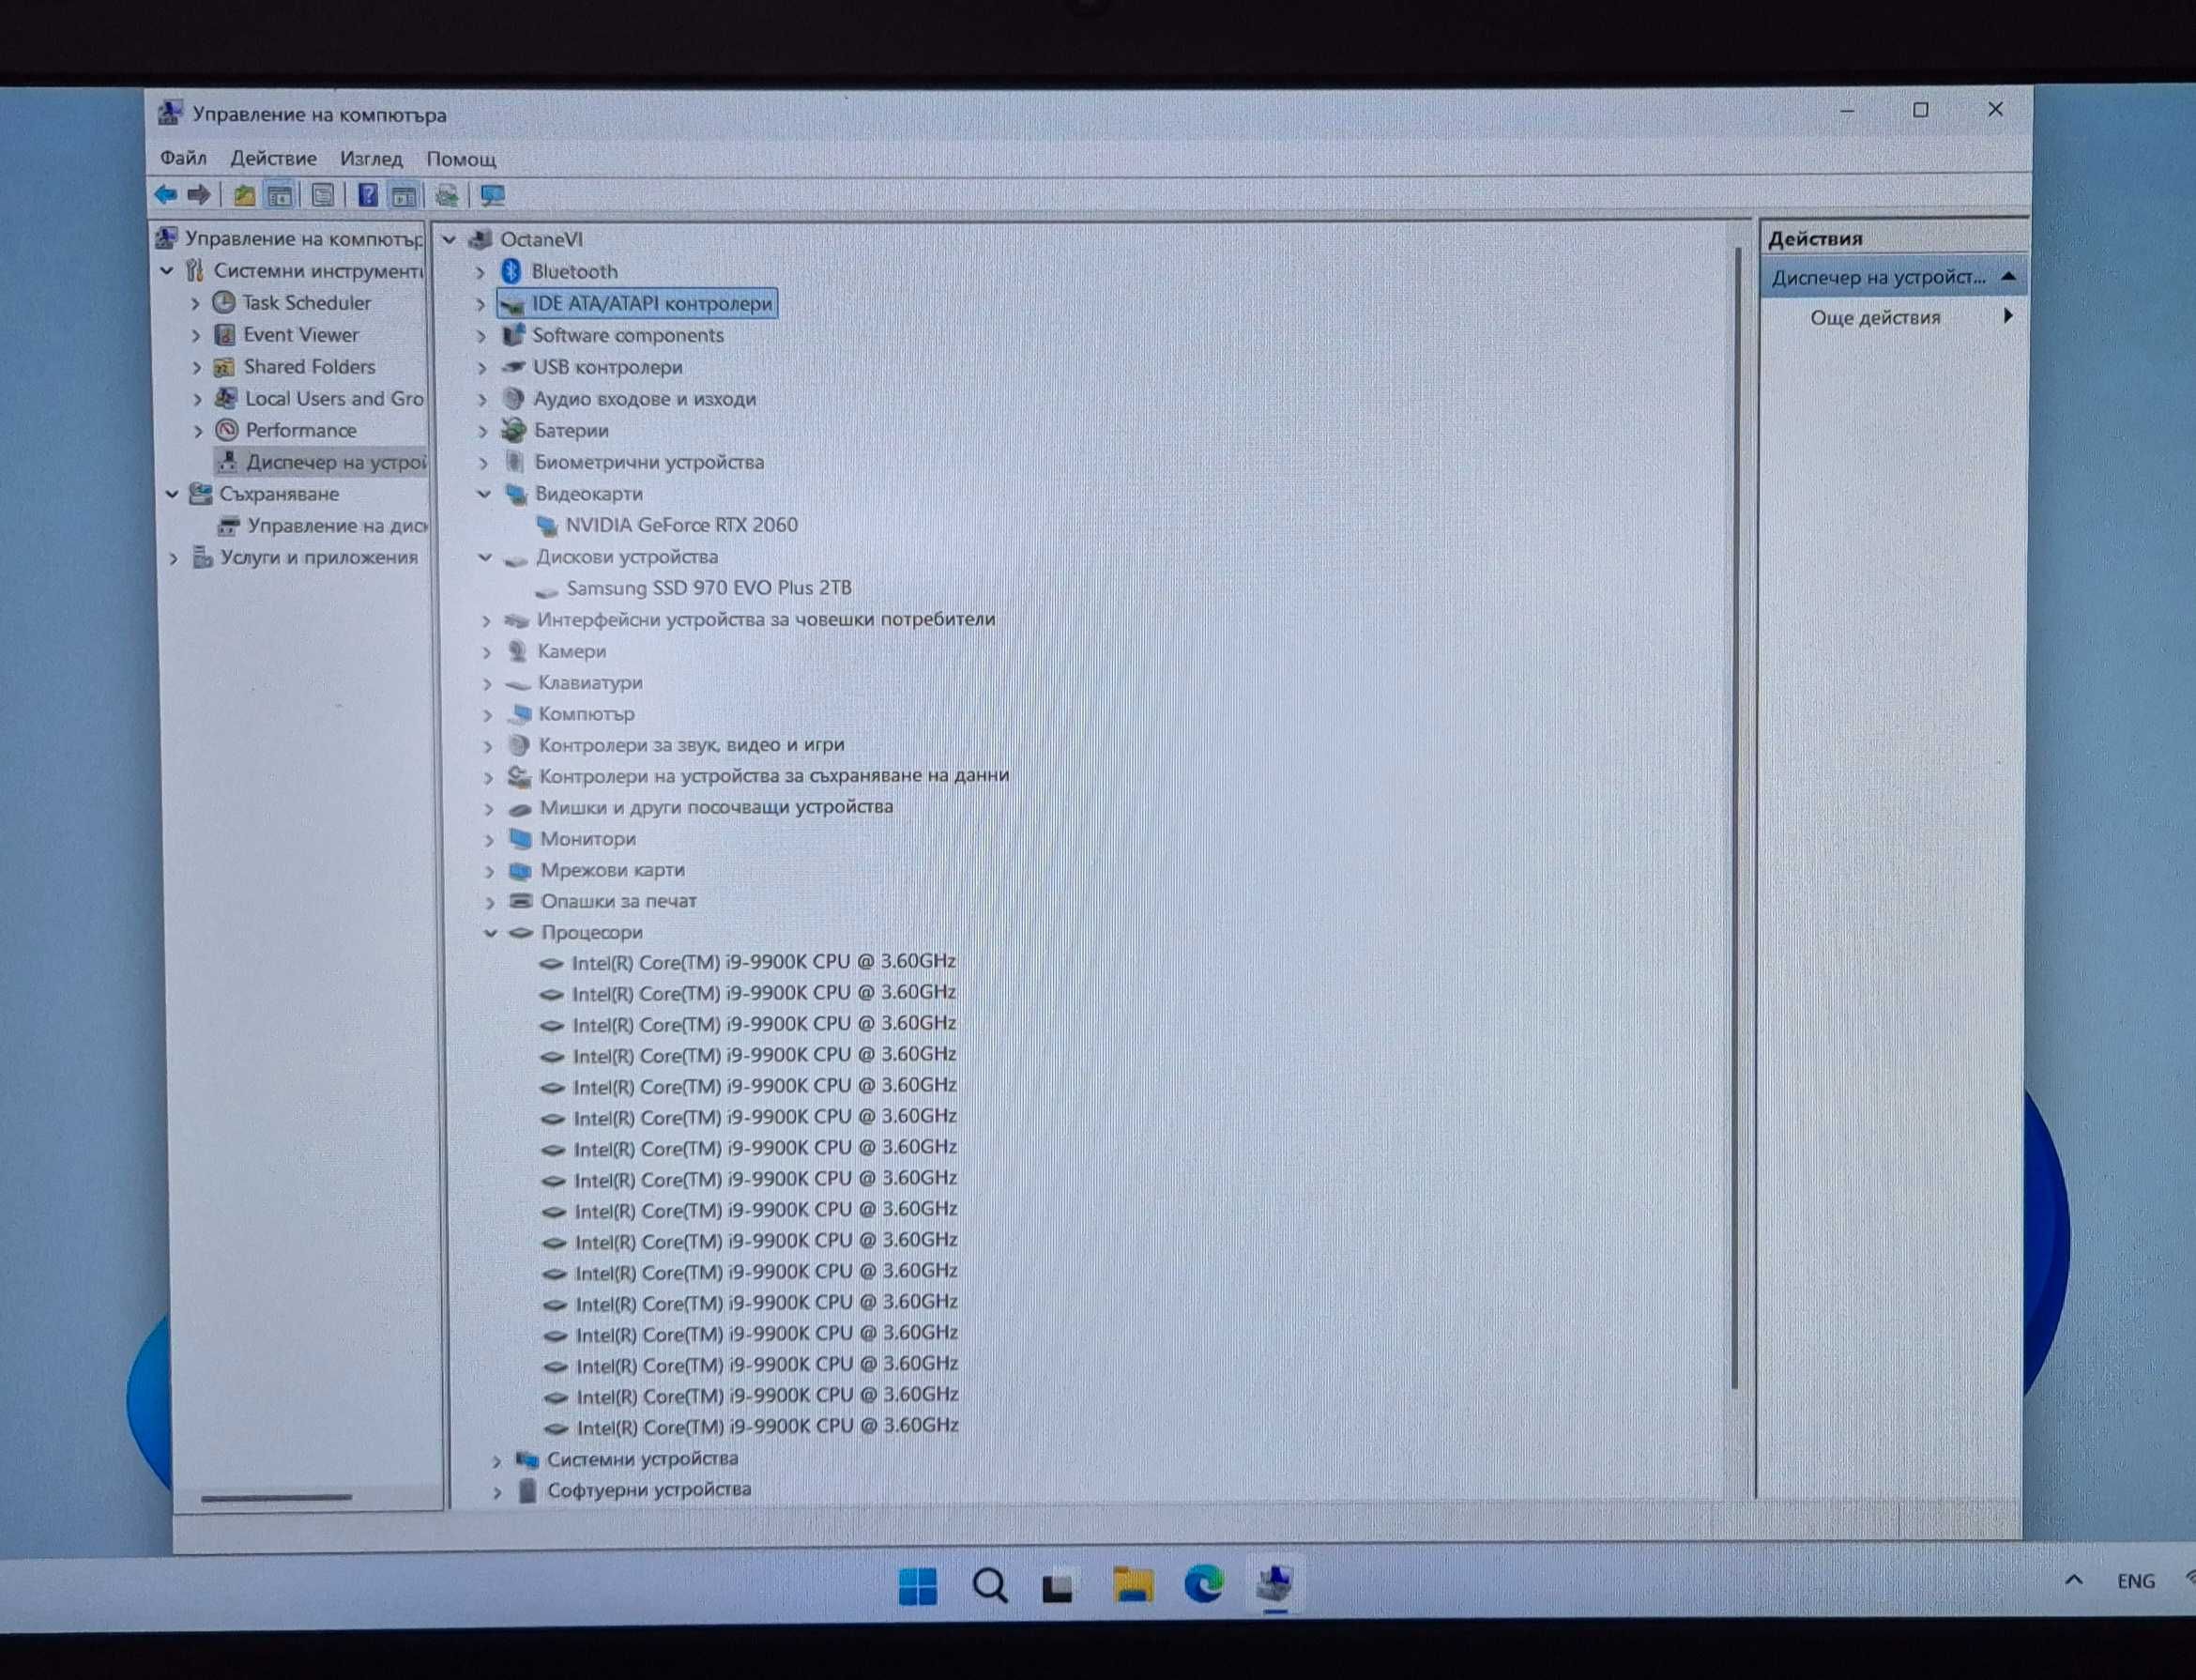Click the device list vertical scrollbar

coord(1735,818)
